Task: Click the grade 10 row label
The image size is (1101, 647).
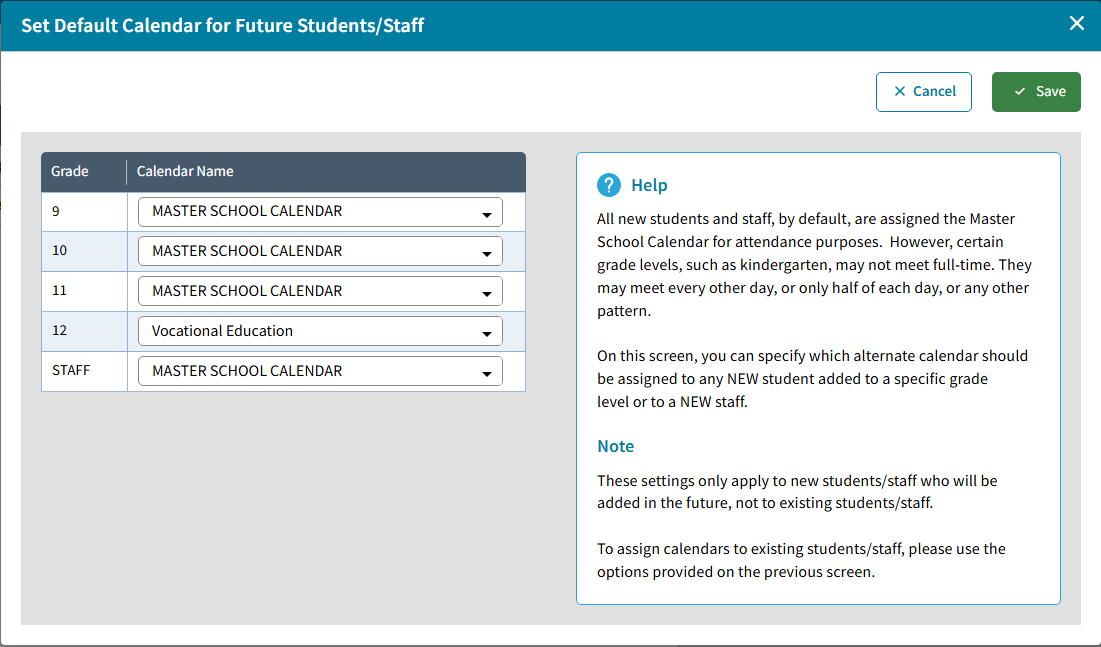Action: tap(60, 250)
